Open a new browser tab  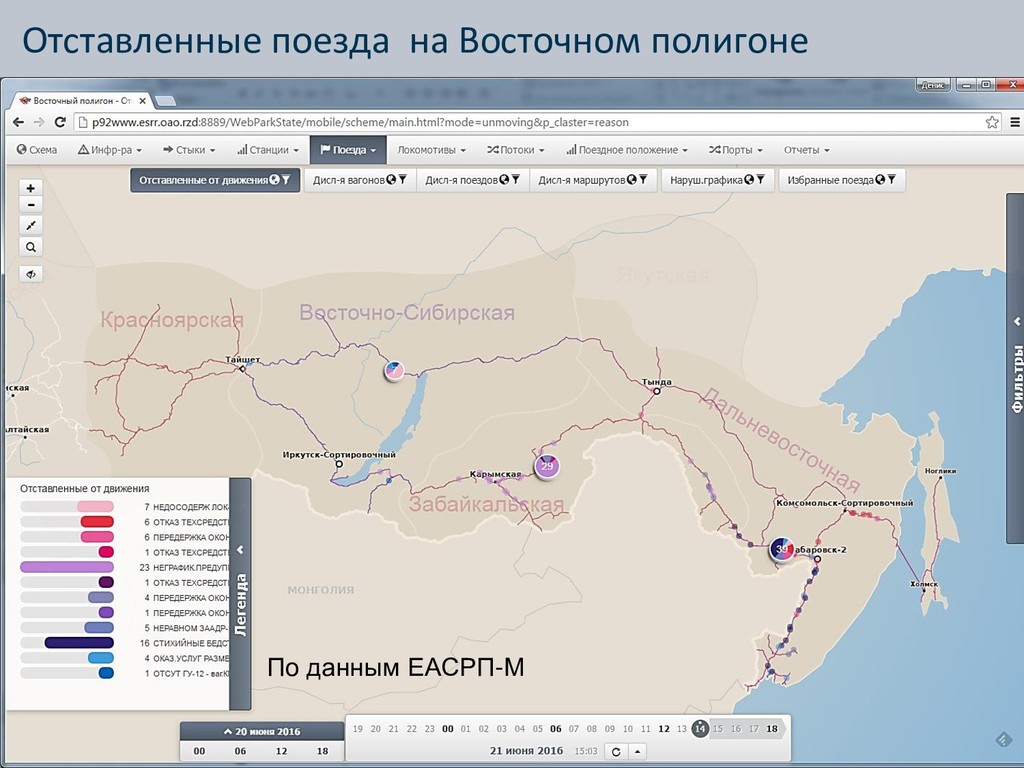(x=165, y=101)
